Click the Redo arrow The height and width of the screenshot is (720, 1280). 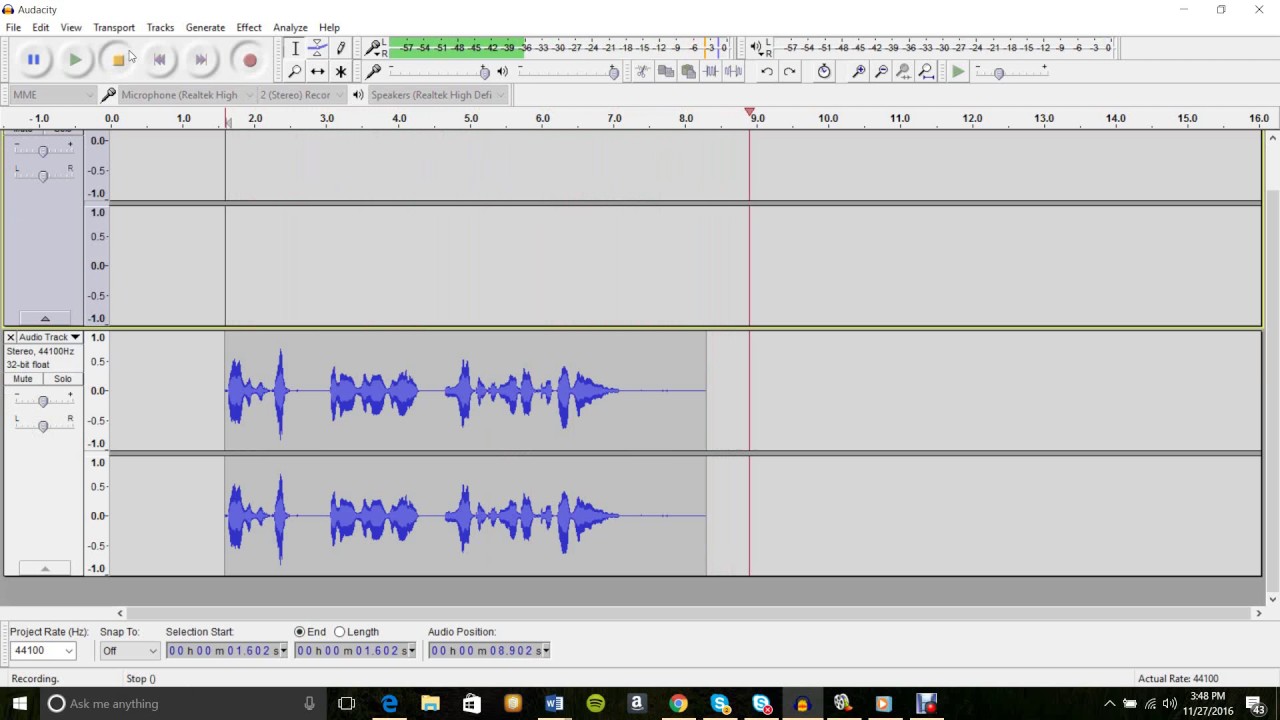coord(789,71)
